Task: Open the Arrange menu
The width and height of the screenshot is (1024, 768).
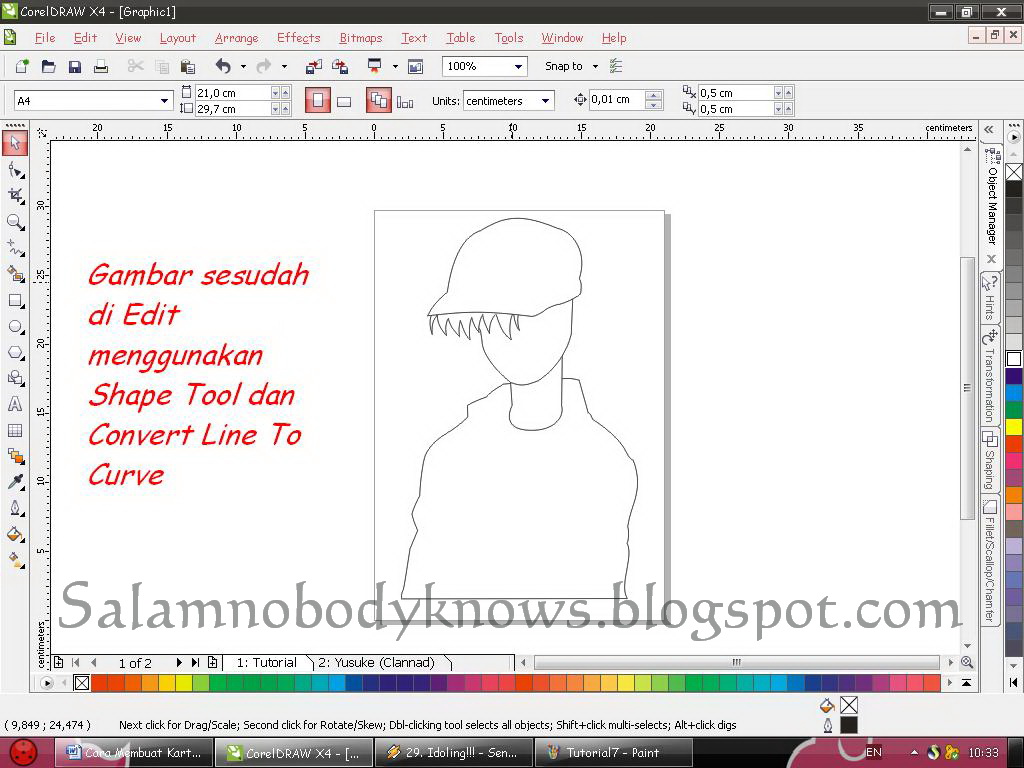Action: pyautogui.click(x=236, y=38)
